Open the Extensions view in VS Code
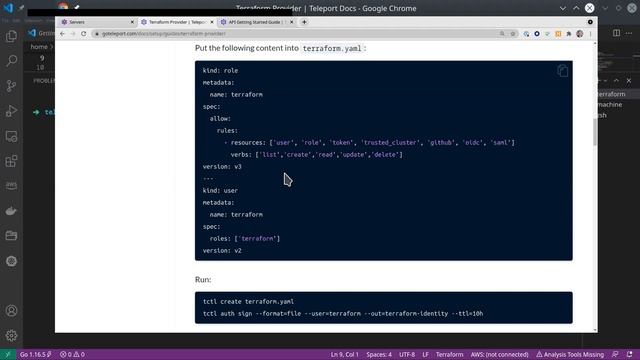Screen dimensions: 640x360 click(x=11, y=161)
